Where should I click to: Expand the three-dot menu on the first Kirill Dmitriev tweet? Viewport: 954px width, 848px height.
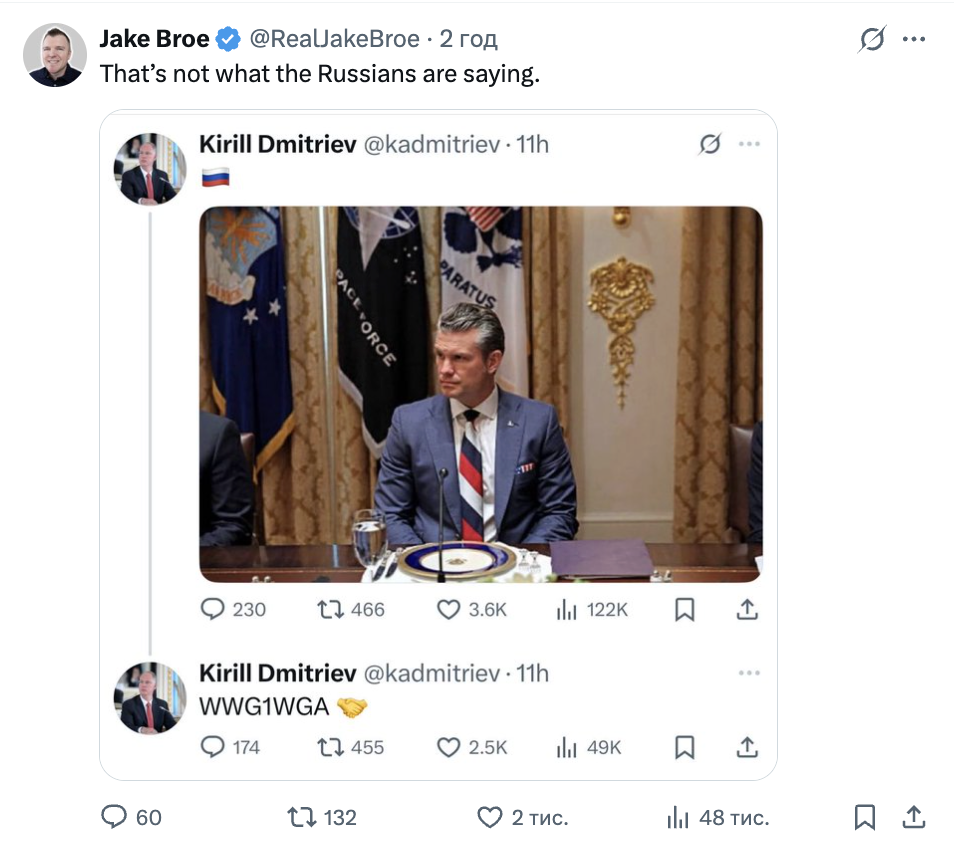coord(749,145)
